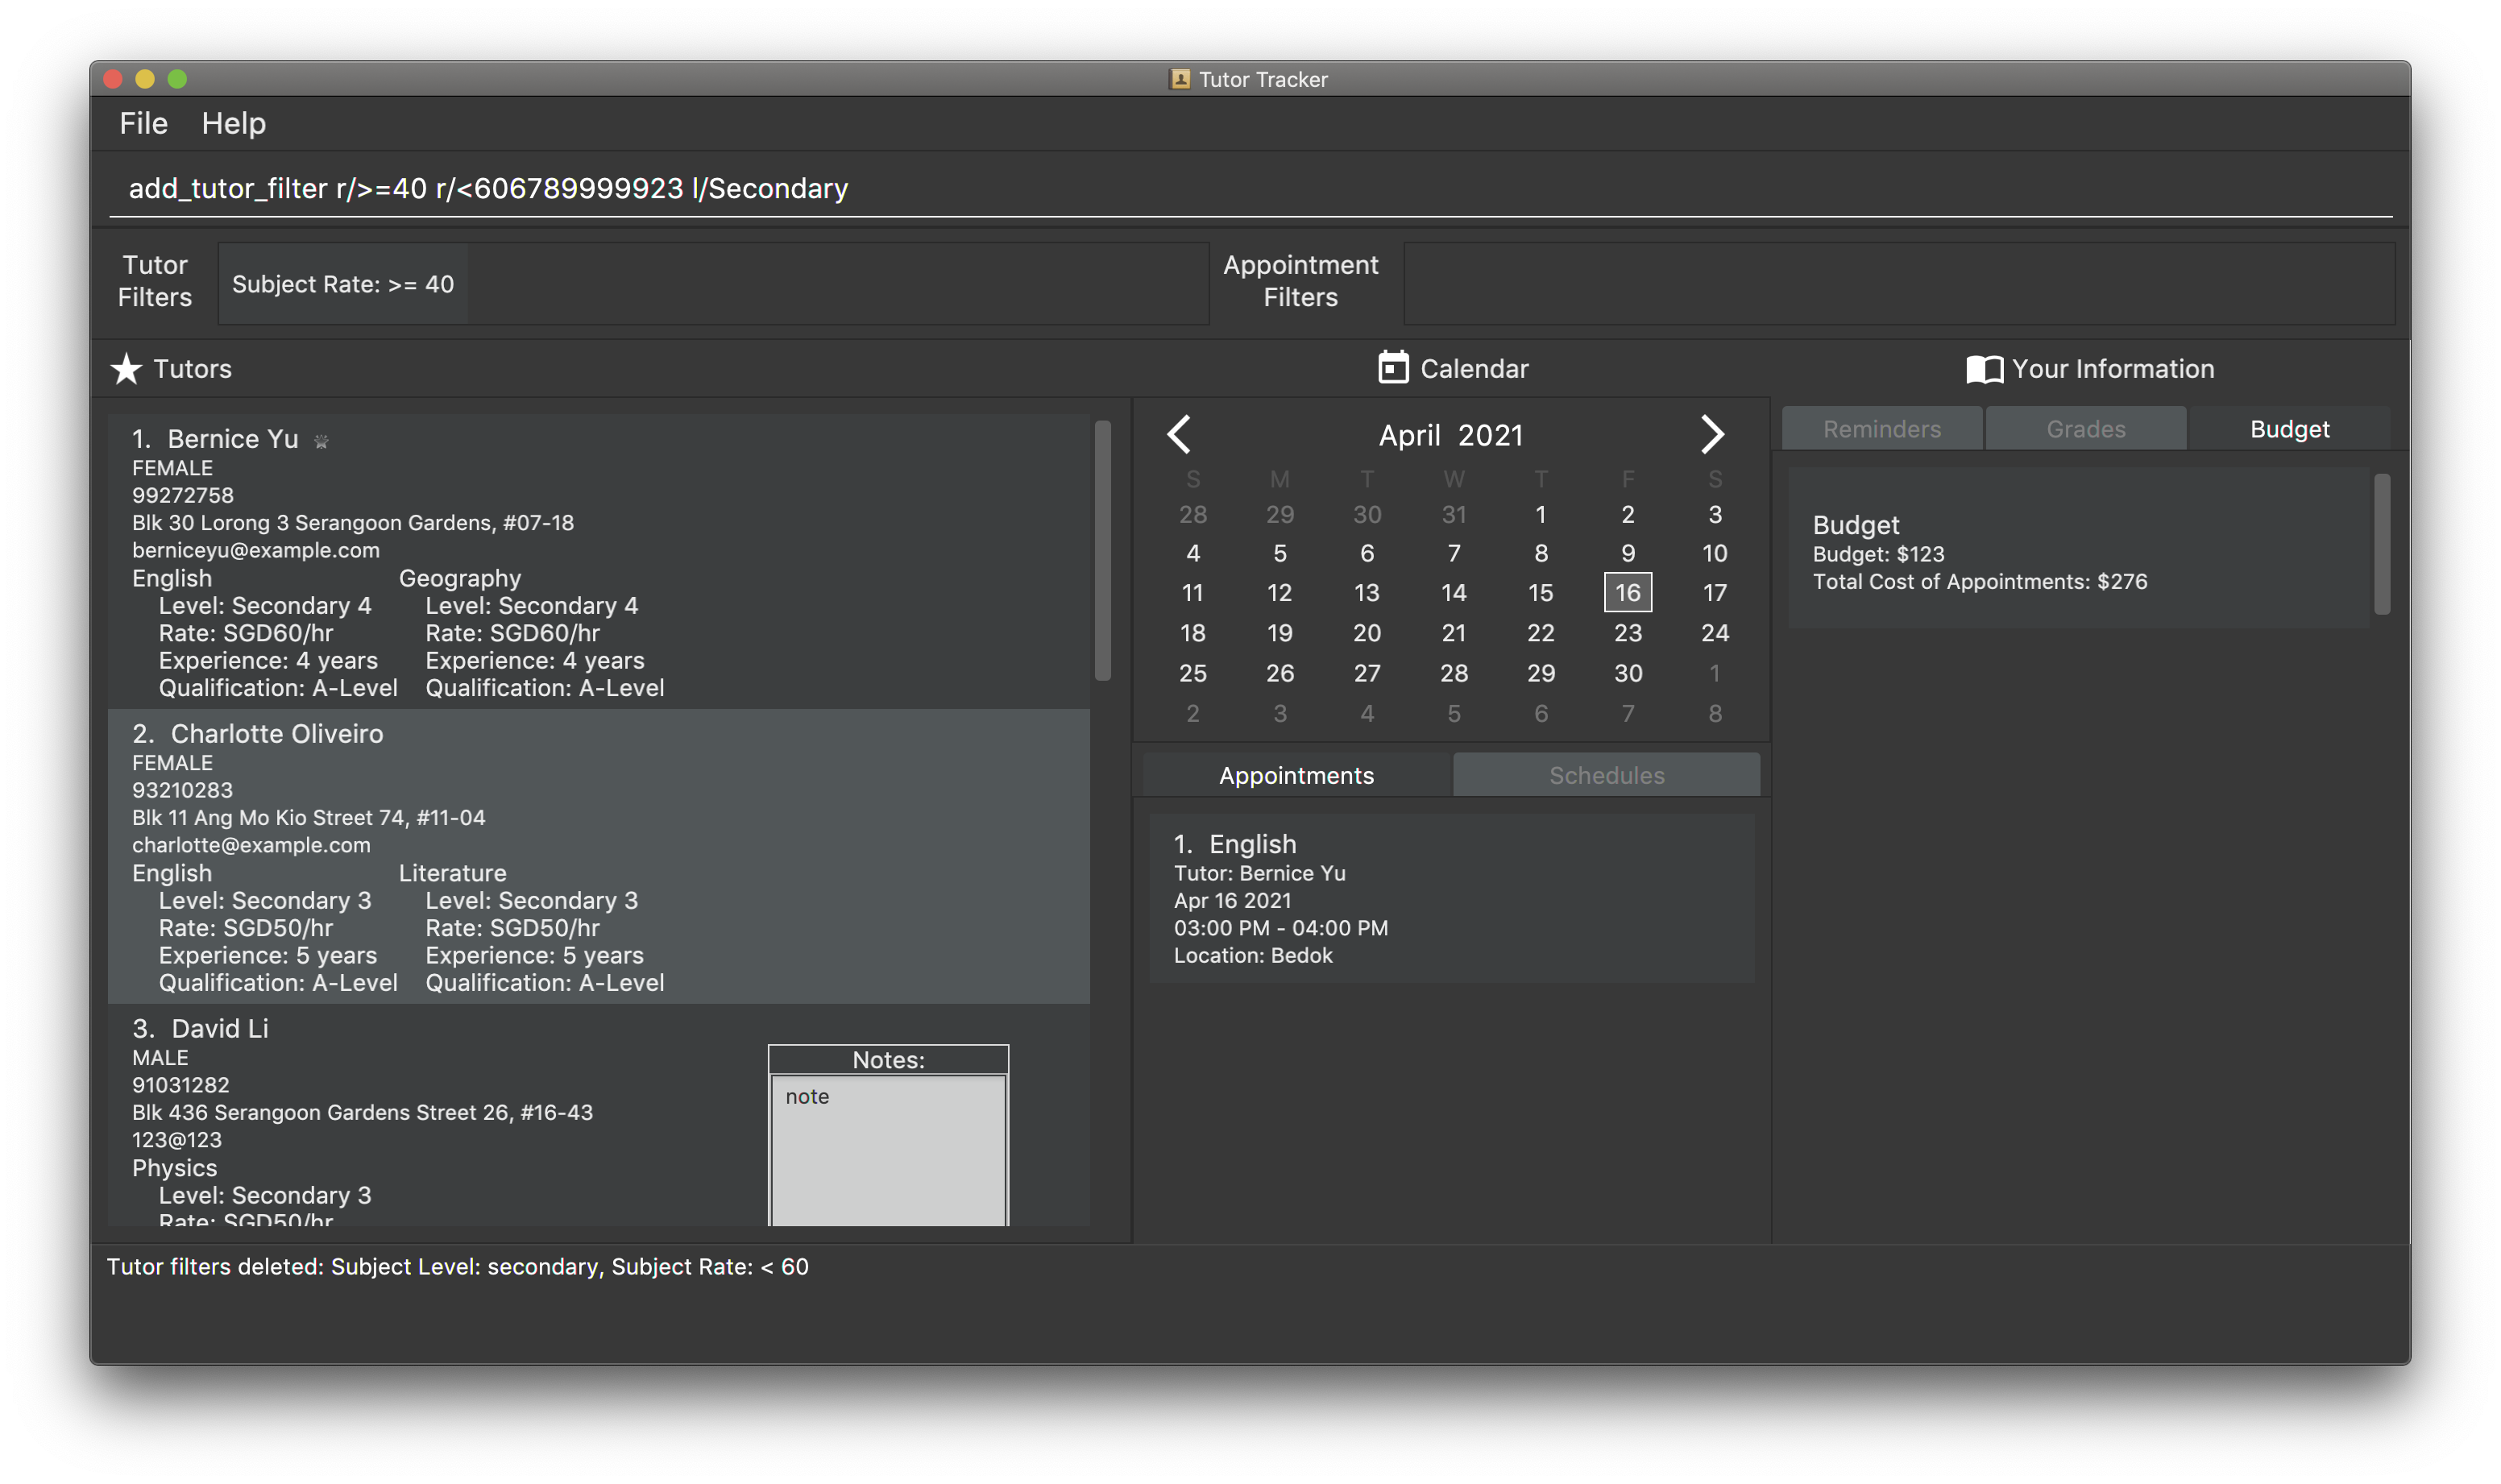Select April 16 in the calendar
This screenshot has height=1484, width=2501.
pos(1627,592)
